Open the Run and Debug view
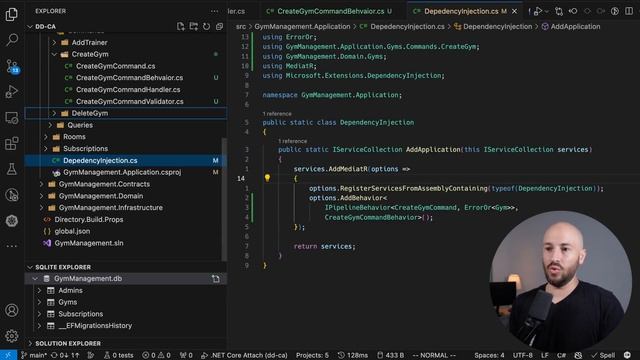This screenshot has height=360, width=640. [11, 92]
